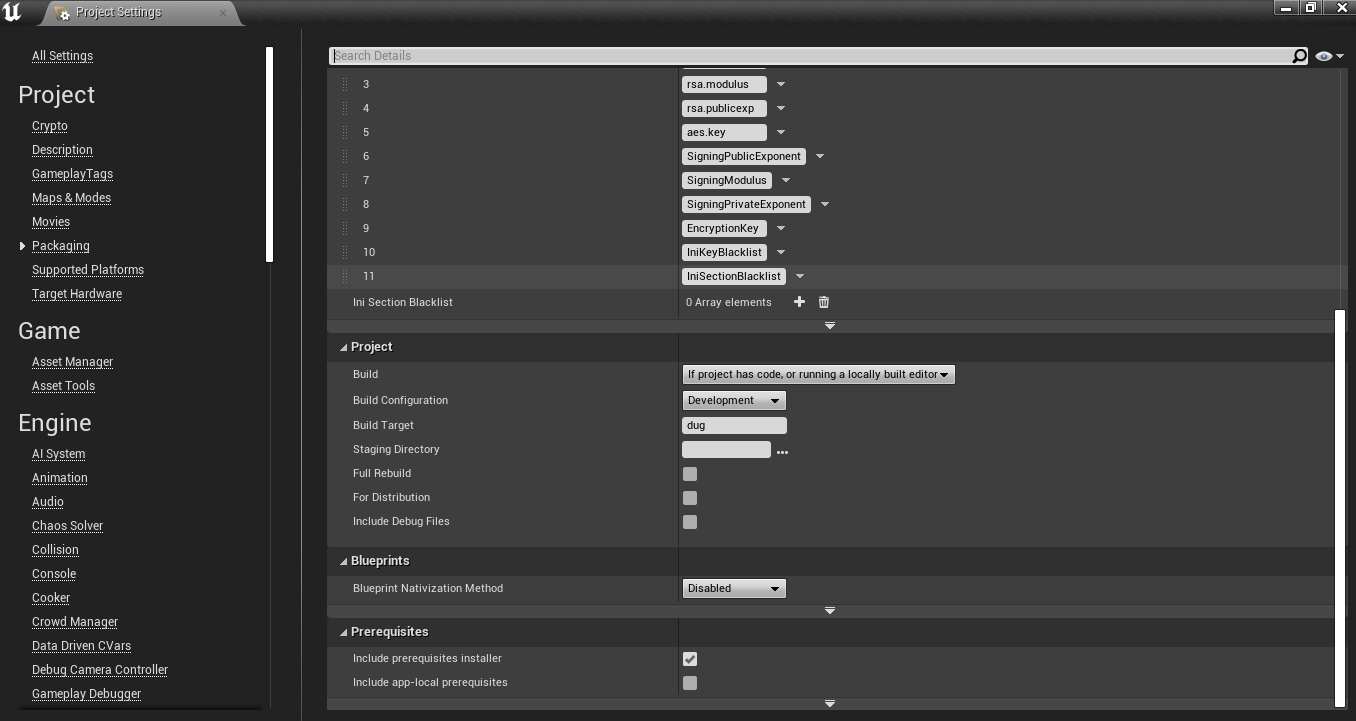Uncheck Include prerequisites installer
The height and width of the screenshot is (721, 1356).
(690, 659)
